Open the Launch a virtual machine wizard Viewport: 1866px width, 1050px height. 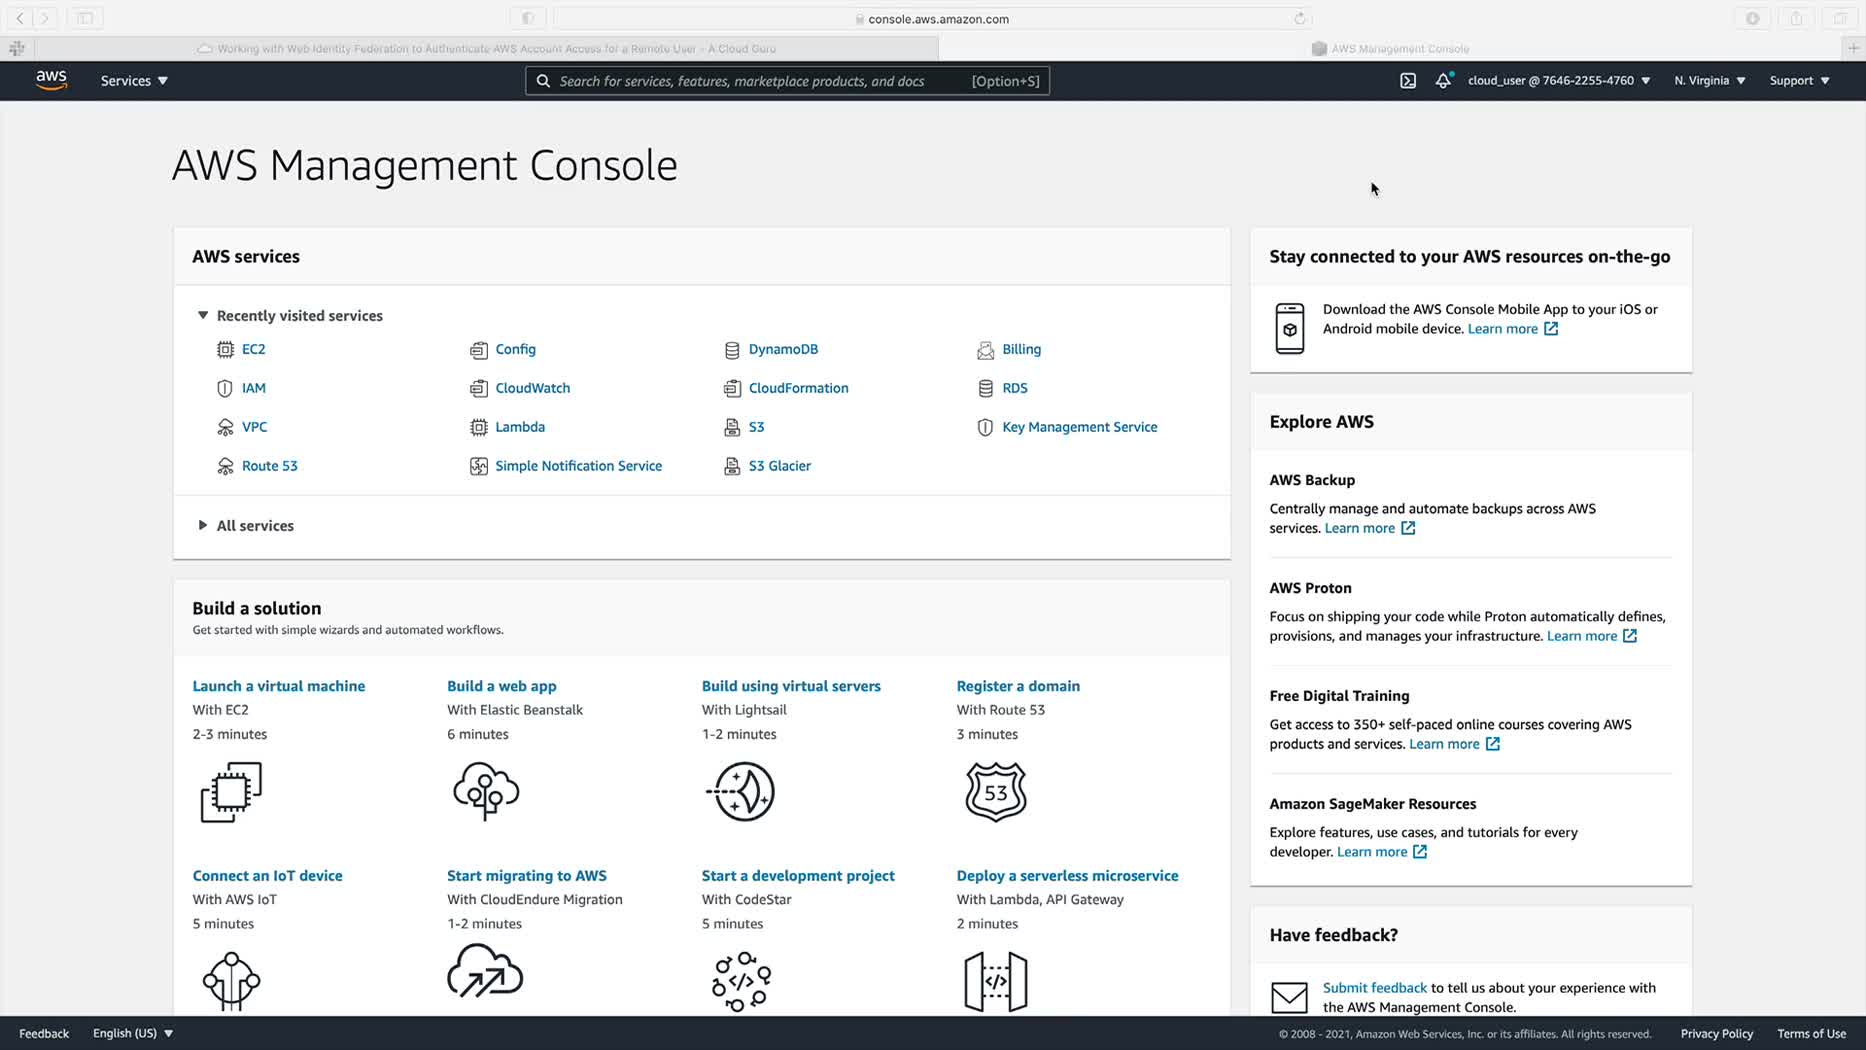[x=279, y=686]
